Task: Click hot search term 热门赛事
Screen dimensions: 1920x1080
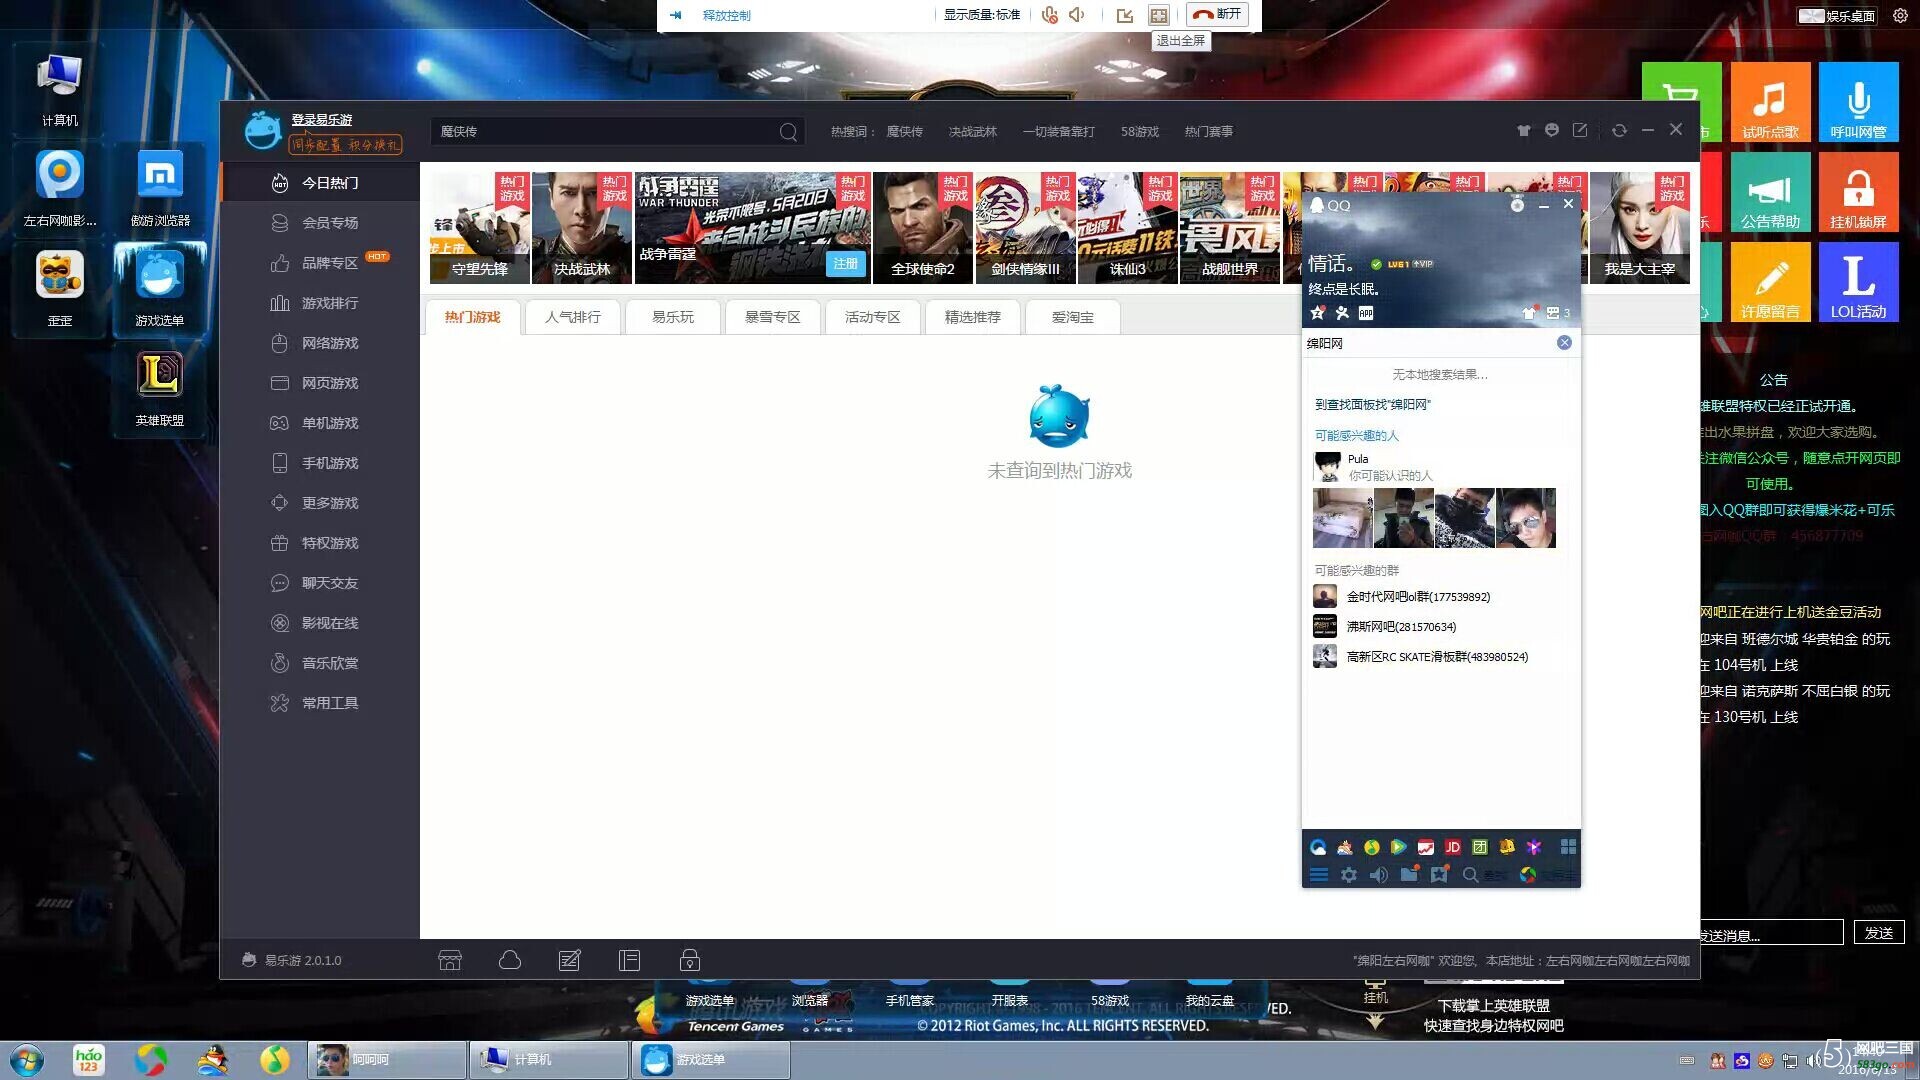Action: [x=1208, y=132]
